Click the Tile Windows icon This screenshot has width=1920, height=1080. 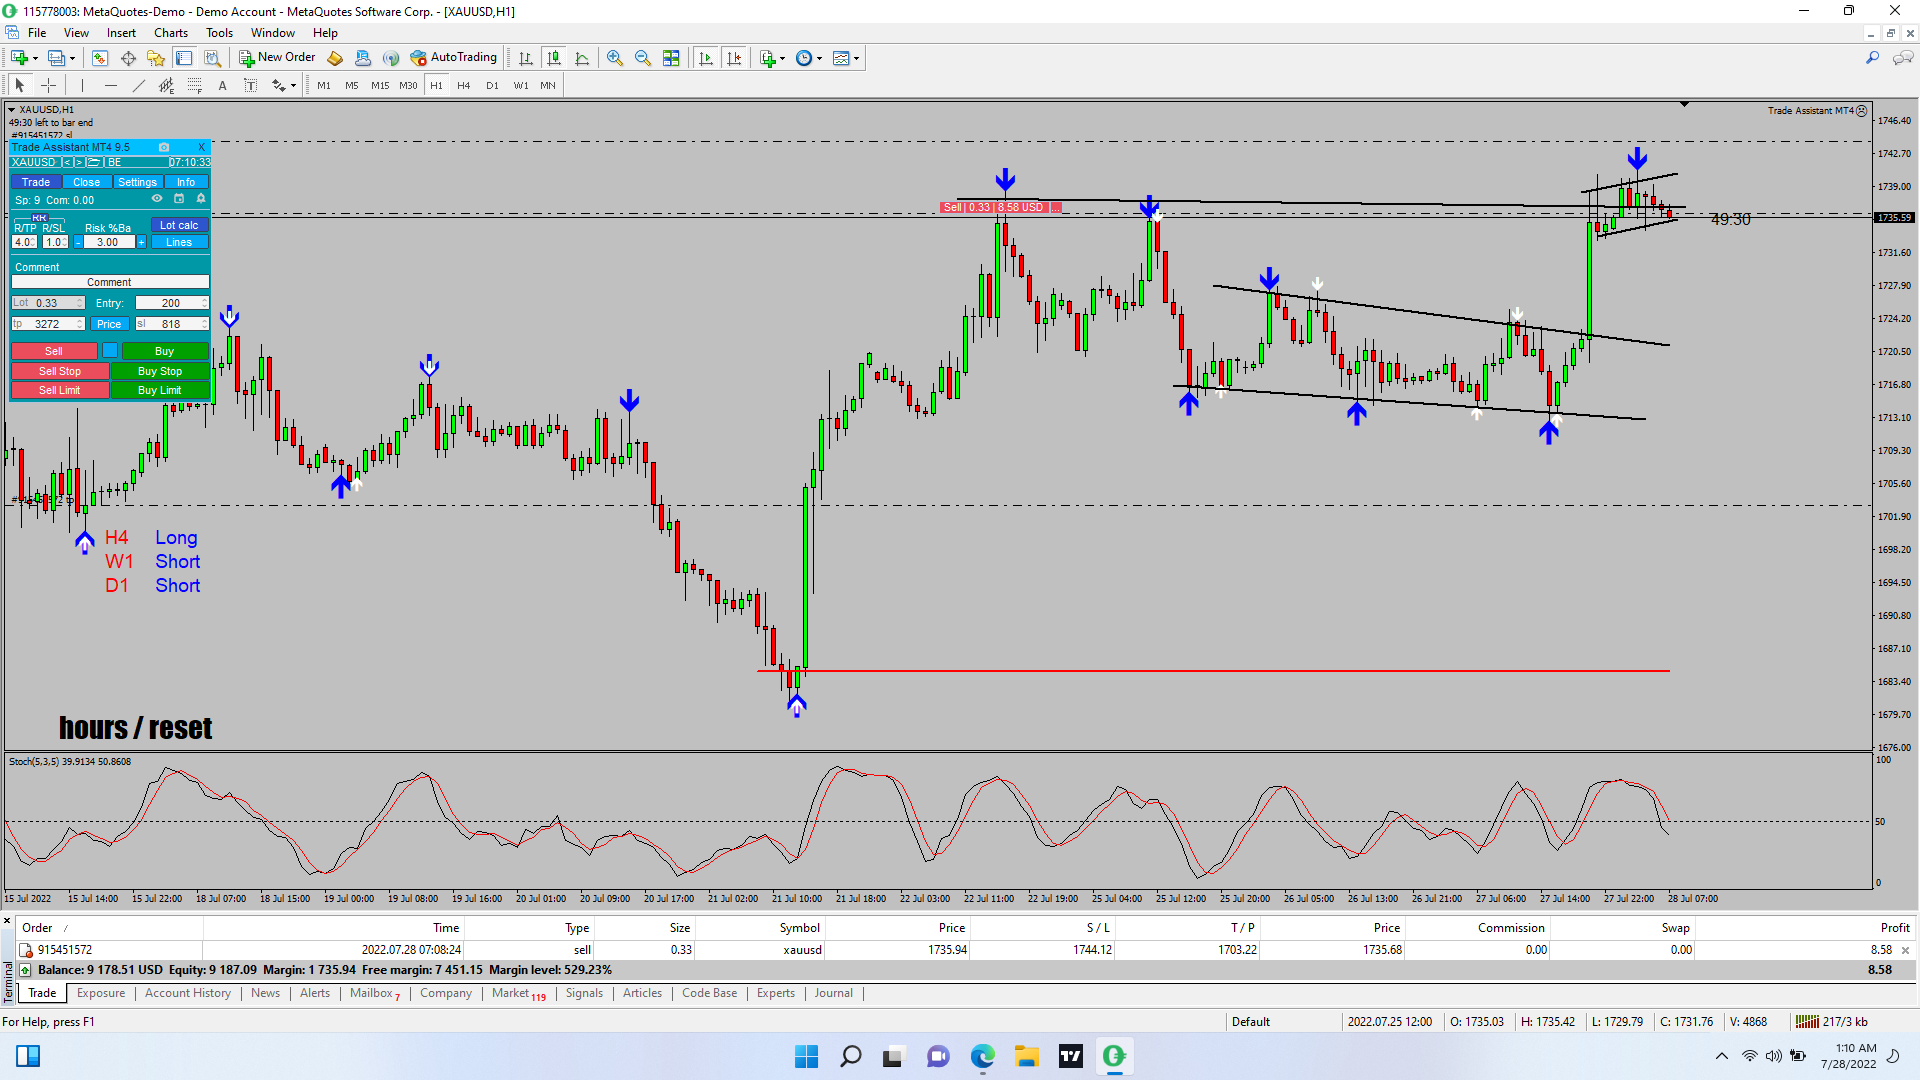(x=671, y=58)
